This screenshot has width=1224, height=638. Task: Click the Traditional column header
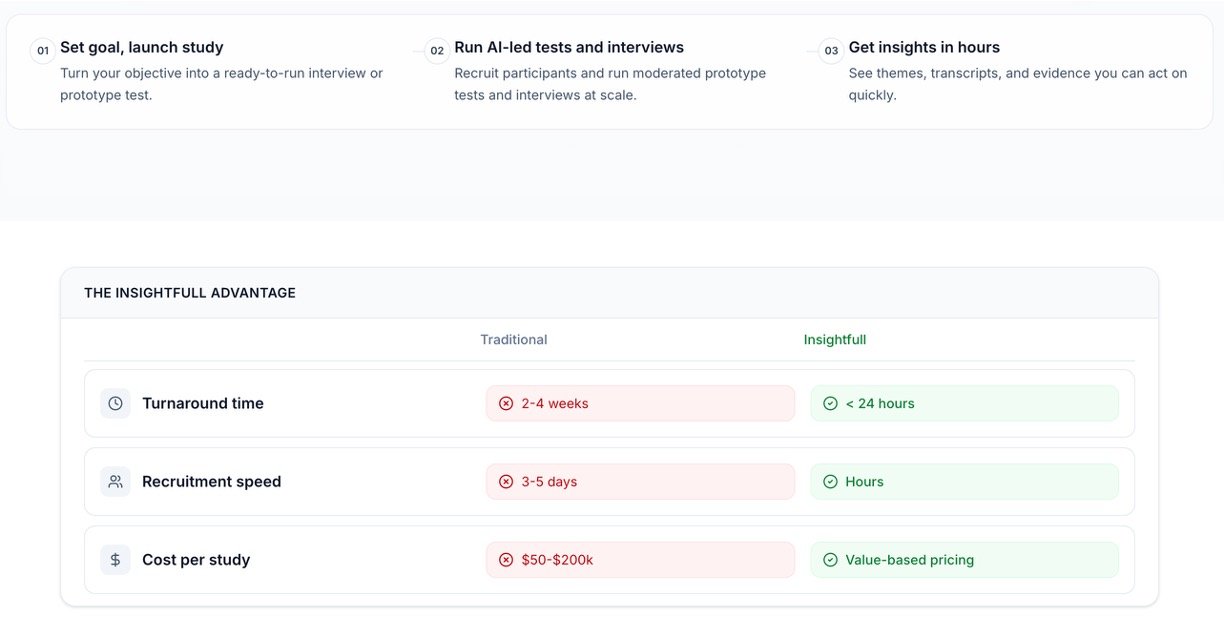coord(514,339)
